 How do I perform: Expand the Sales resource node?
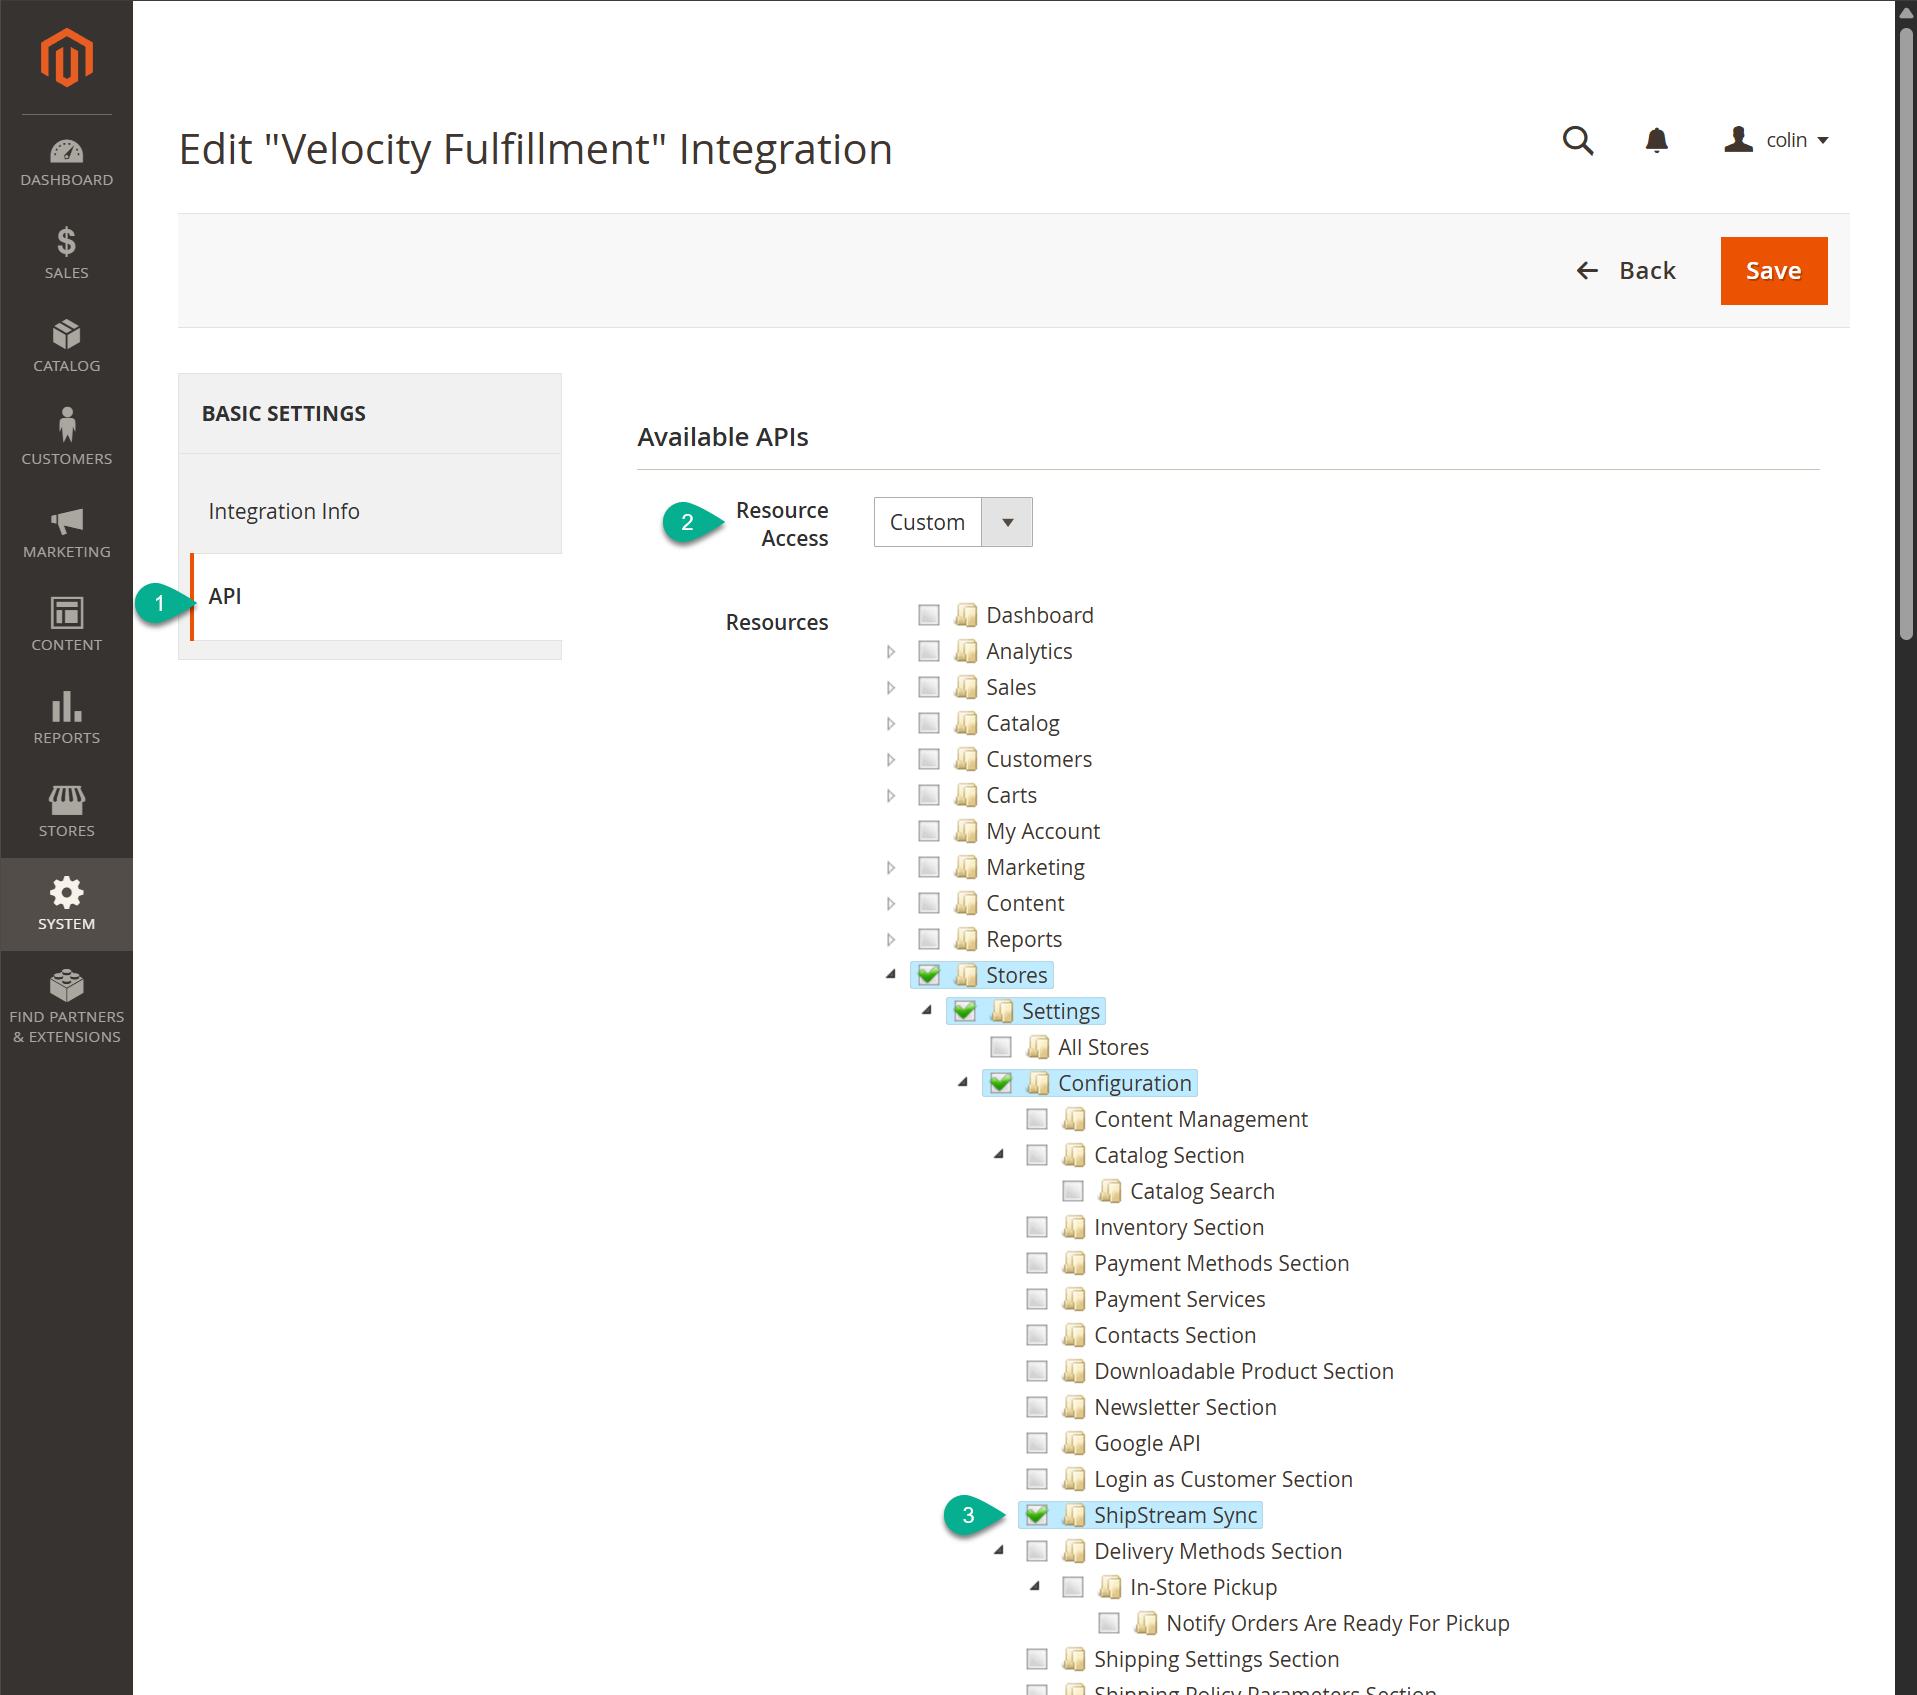click(891, 688)
